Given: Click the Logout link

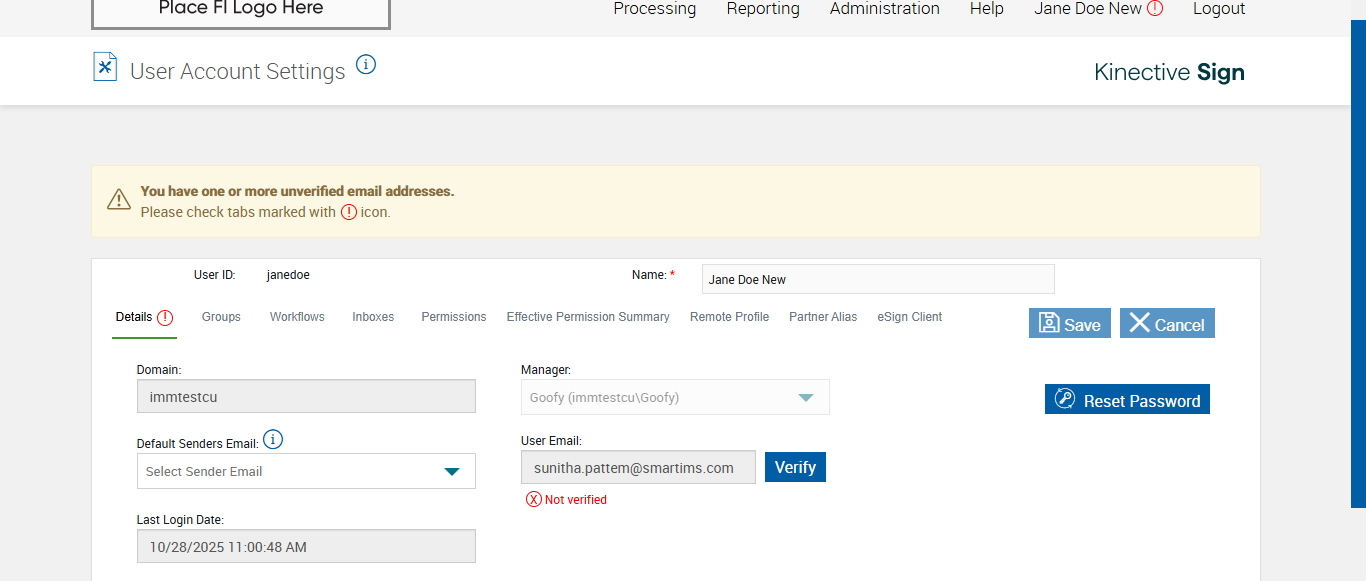Looking at the screenshot, I should [x=1219, y=9].
